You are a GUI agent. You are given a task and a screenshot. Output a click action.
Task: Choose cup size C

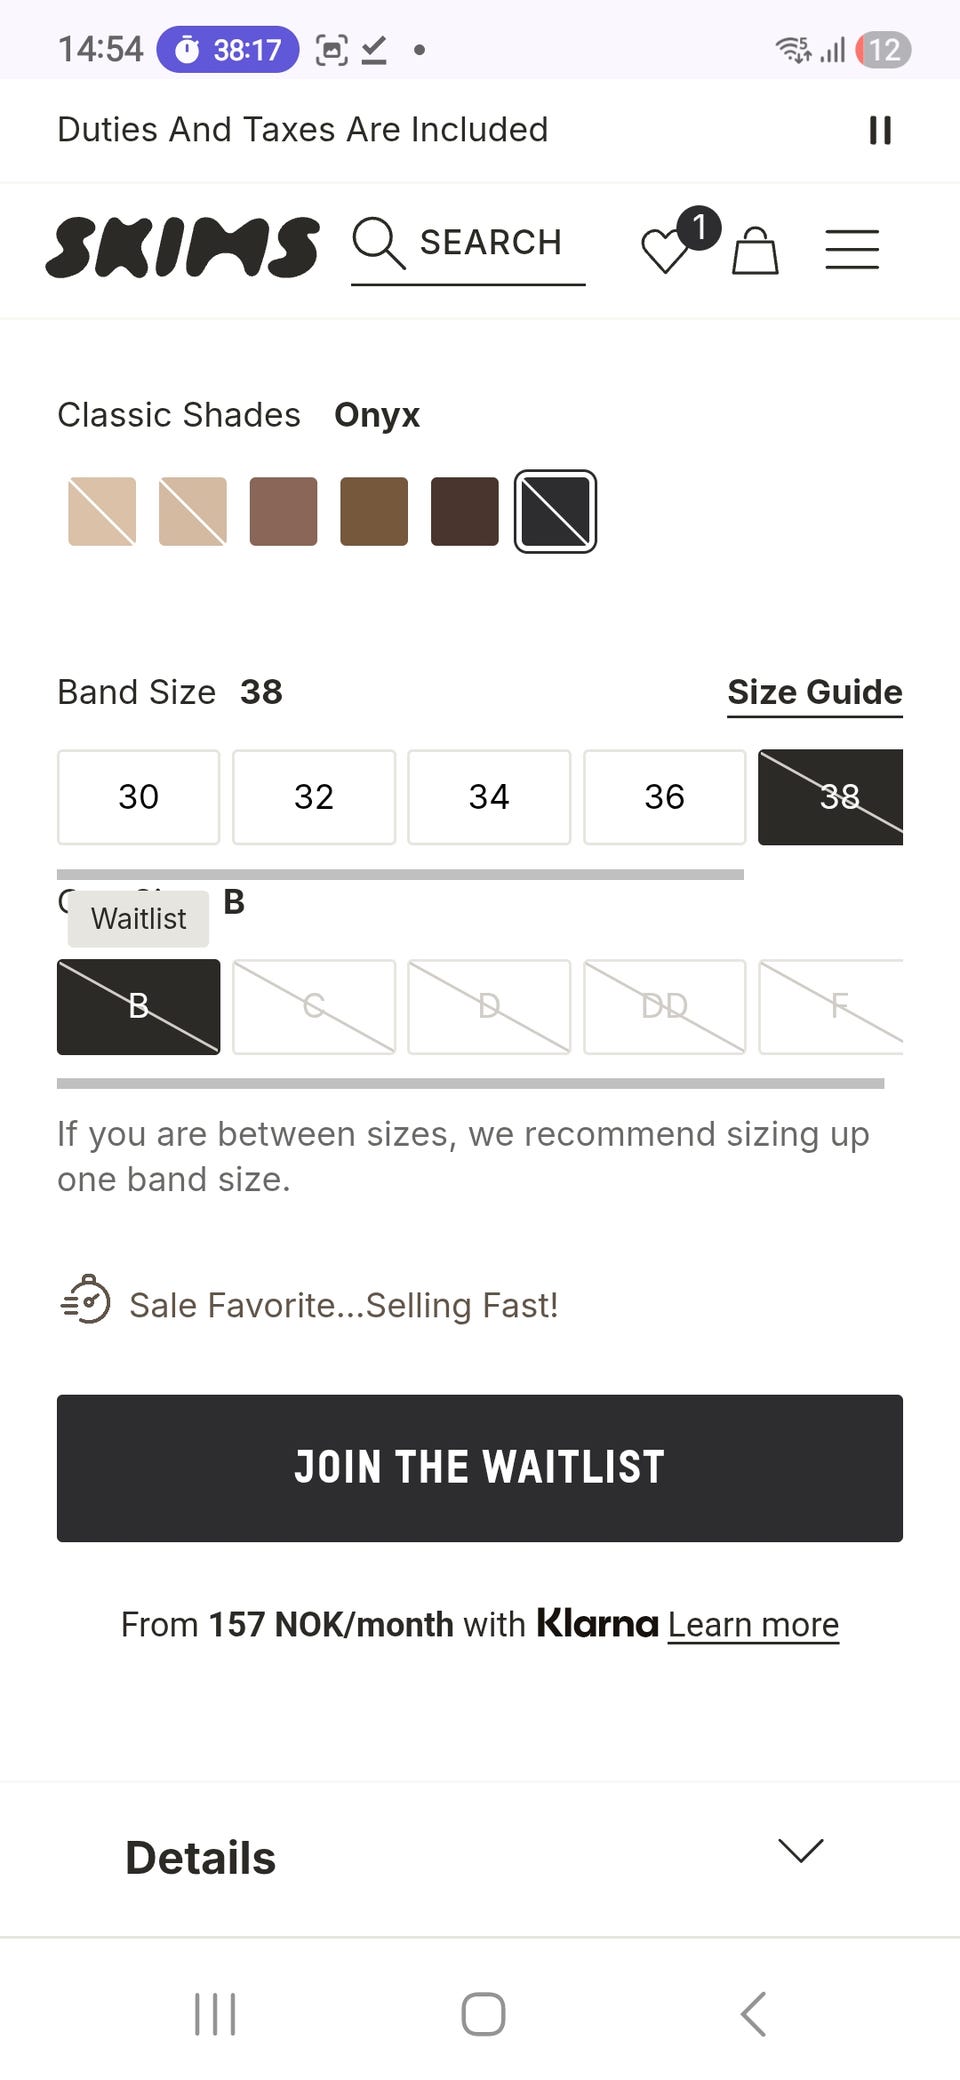[314, 1006]
